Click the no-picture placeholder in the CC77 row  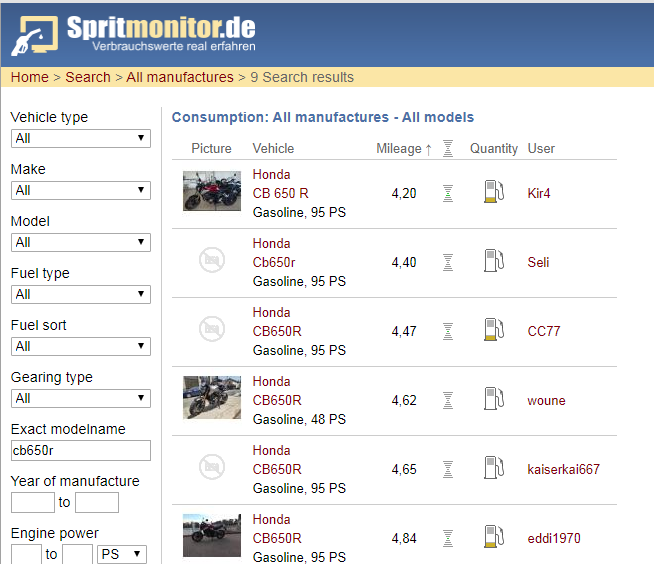pyautogui.click(x=212, y=329)
